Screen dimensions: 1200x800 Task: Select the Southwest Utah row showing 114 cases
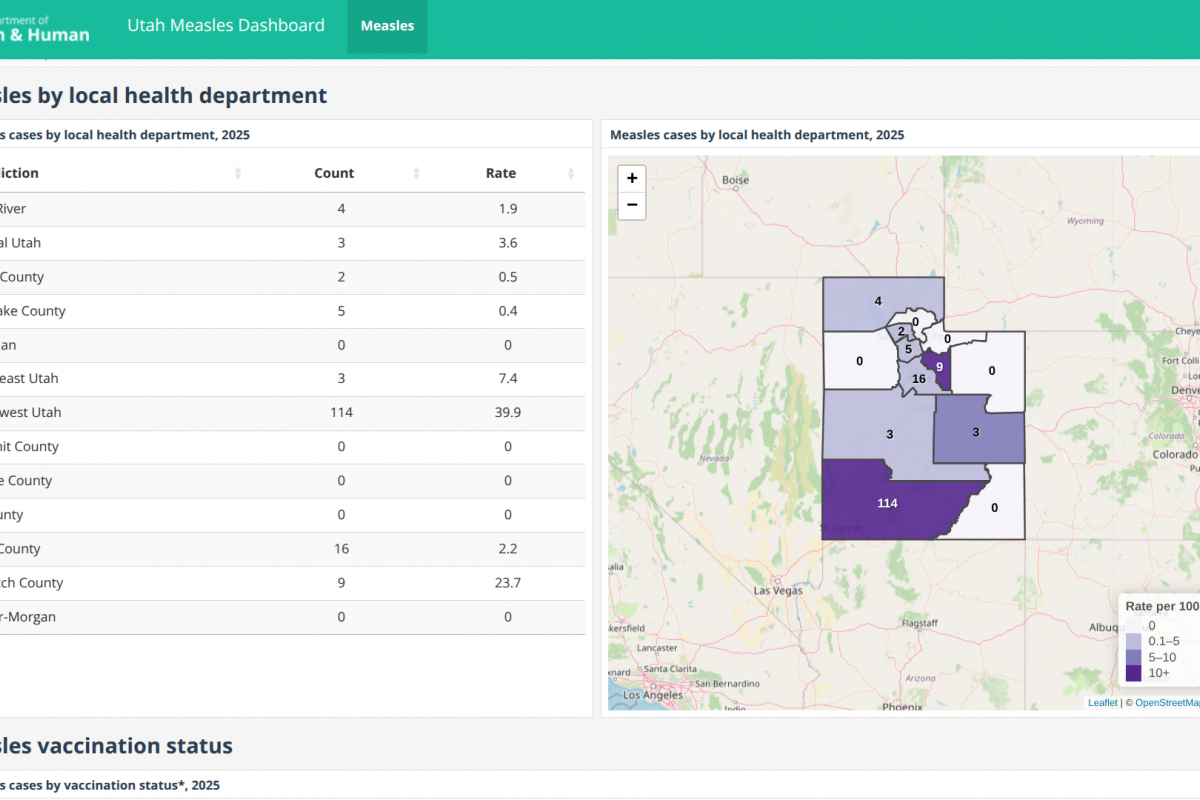point(290,412)
